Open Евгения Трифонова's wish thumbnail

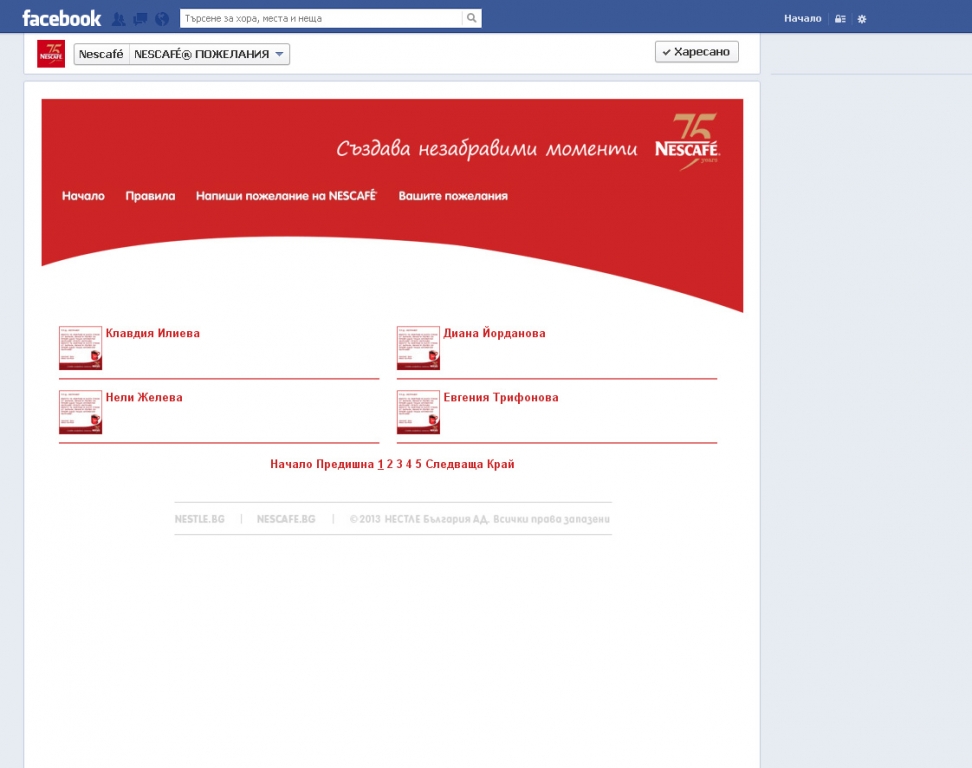pyautogui.click(x=418, y=412)
